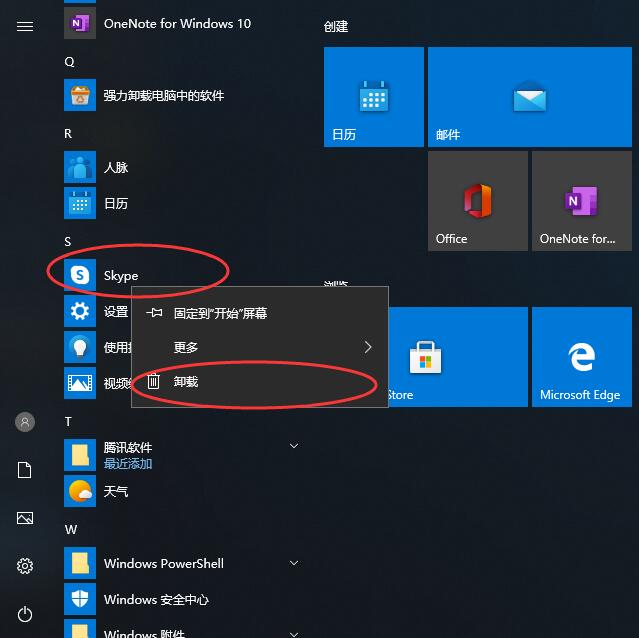This screenshot has height=638, width=639.
Task: Click the user account avatar
Action: coord(25,422)
